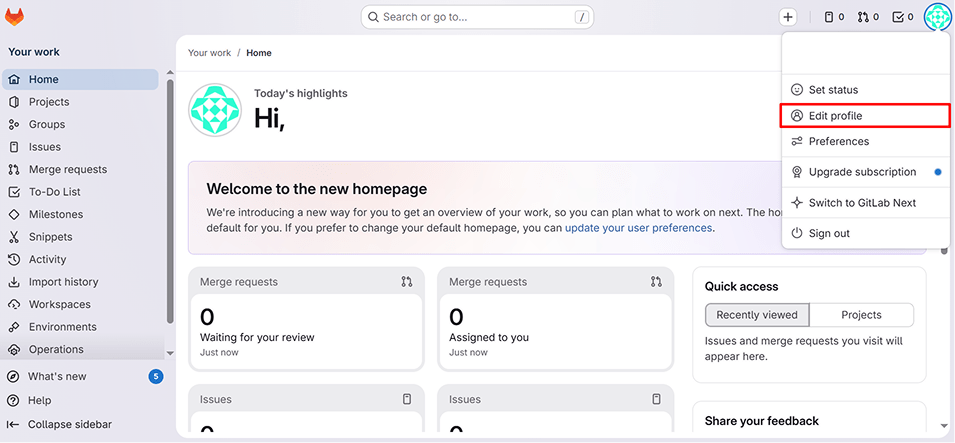Screen dimensions: 955x443
Task: Open the create new plus button
Action: [x=788, y=17]
